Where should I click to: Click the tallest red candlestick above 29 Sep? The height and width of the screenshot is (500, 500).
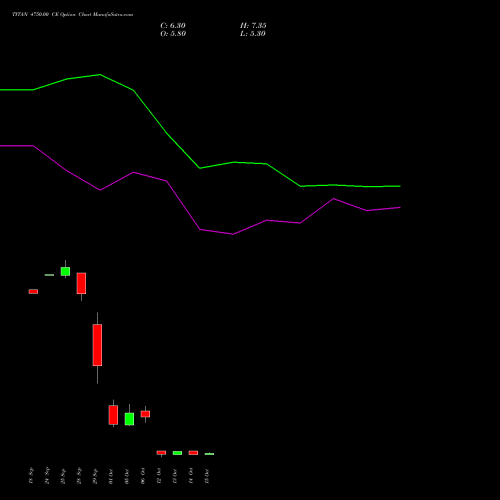click(97, 345)
